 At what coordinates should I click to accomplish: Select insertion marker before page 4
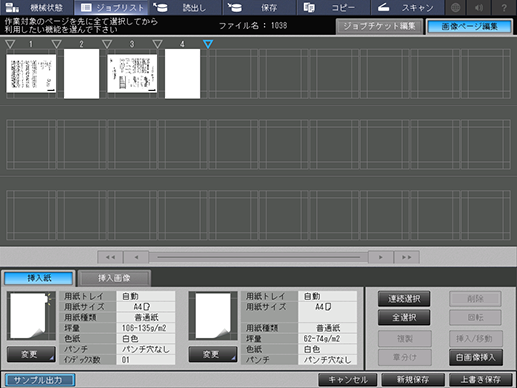(x=157, y=44)
